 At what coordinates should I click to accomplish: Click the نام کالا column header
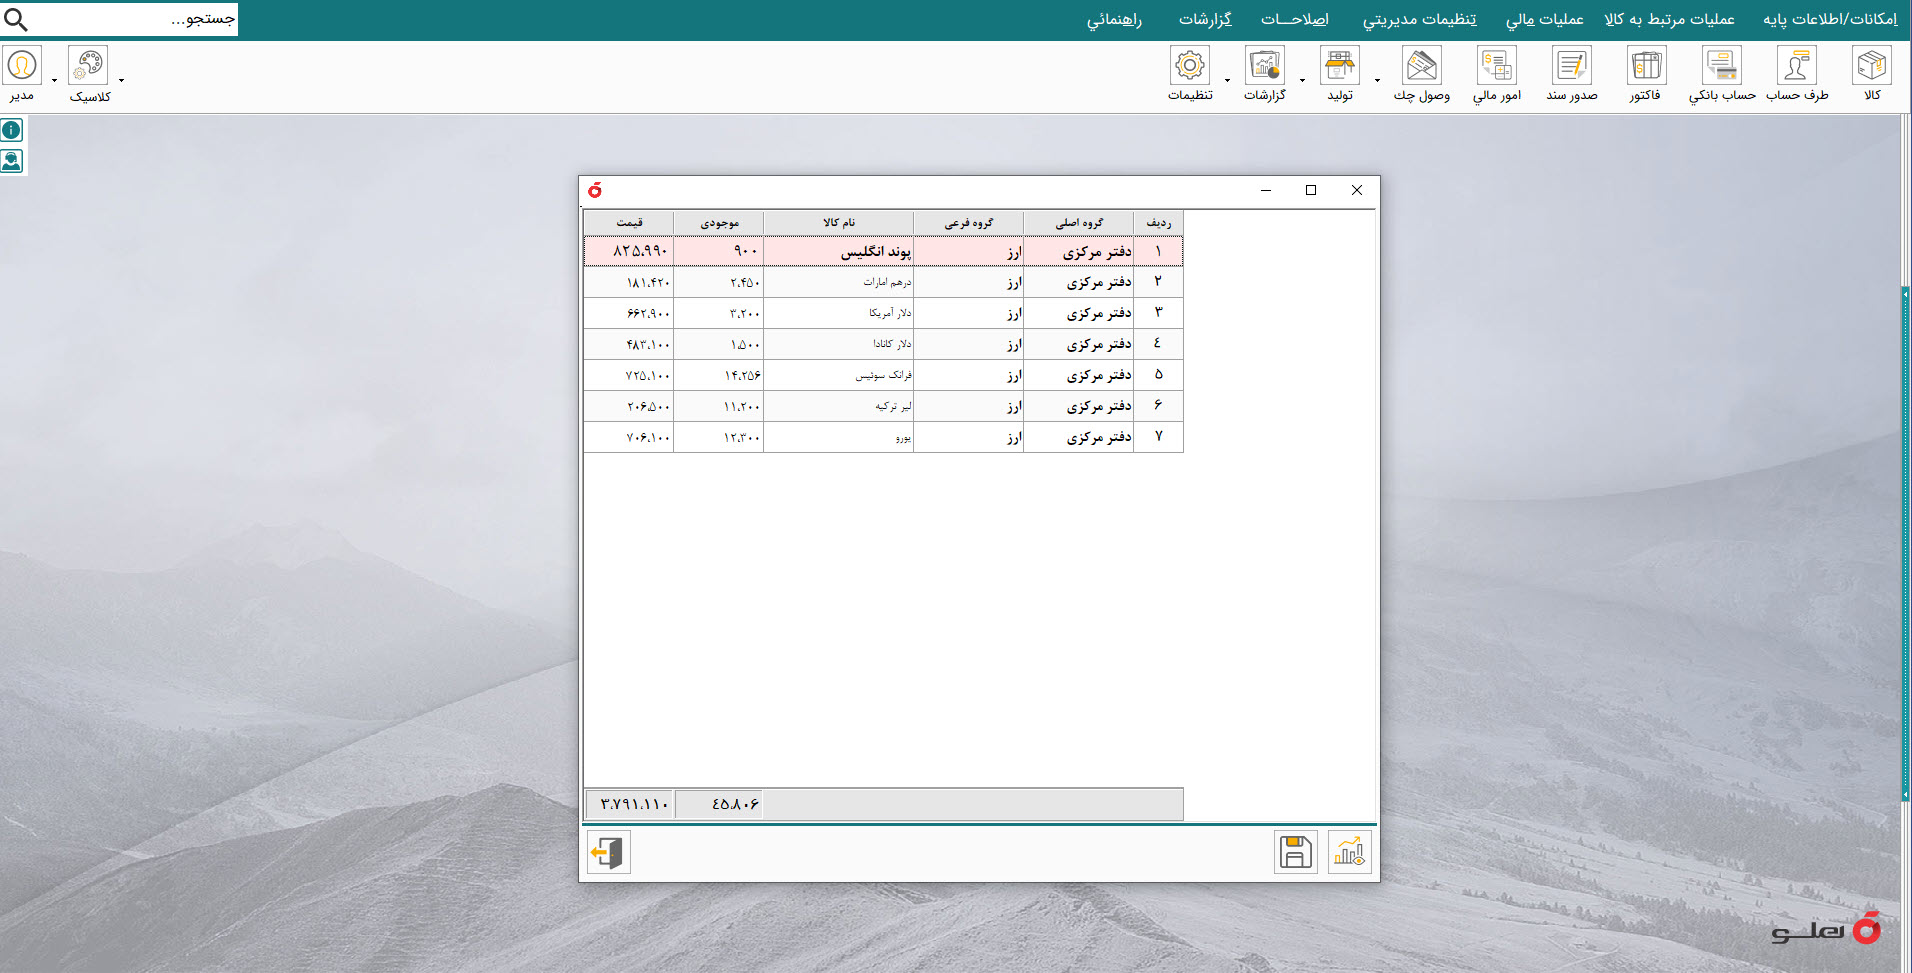[x=839, y=222]
